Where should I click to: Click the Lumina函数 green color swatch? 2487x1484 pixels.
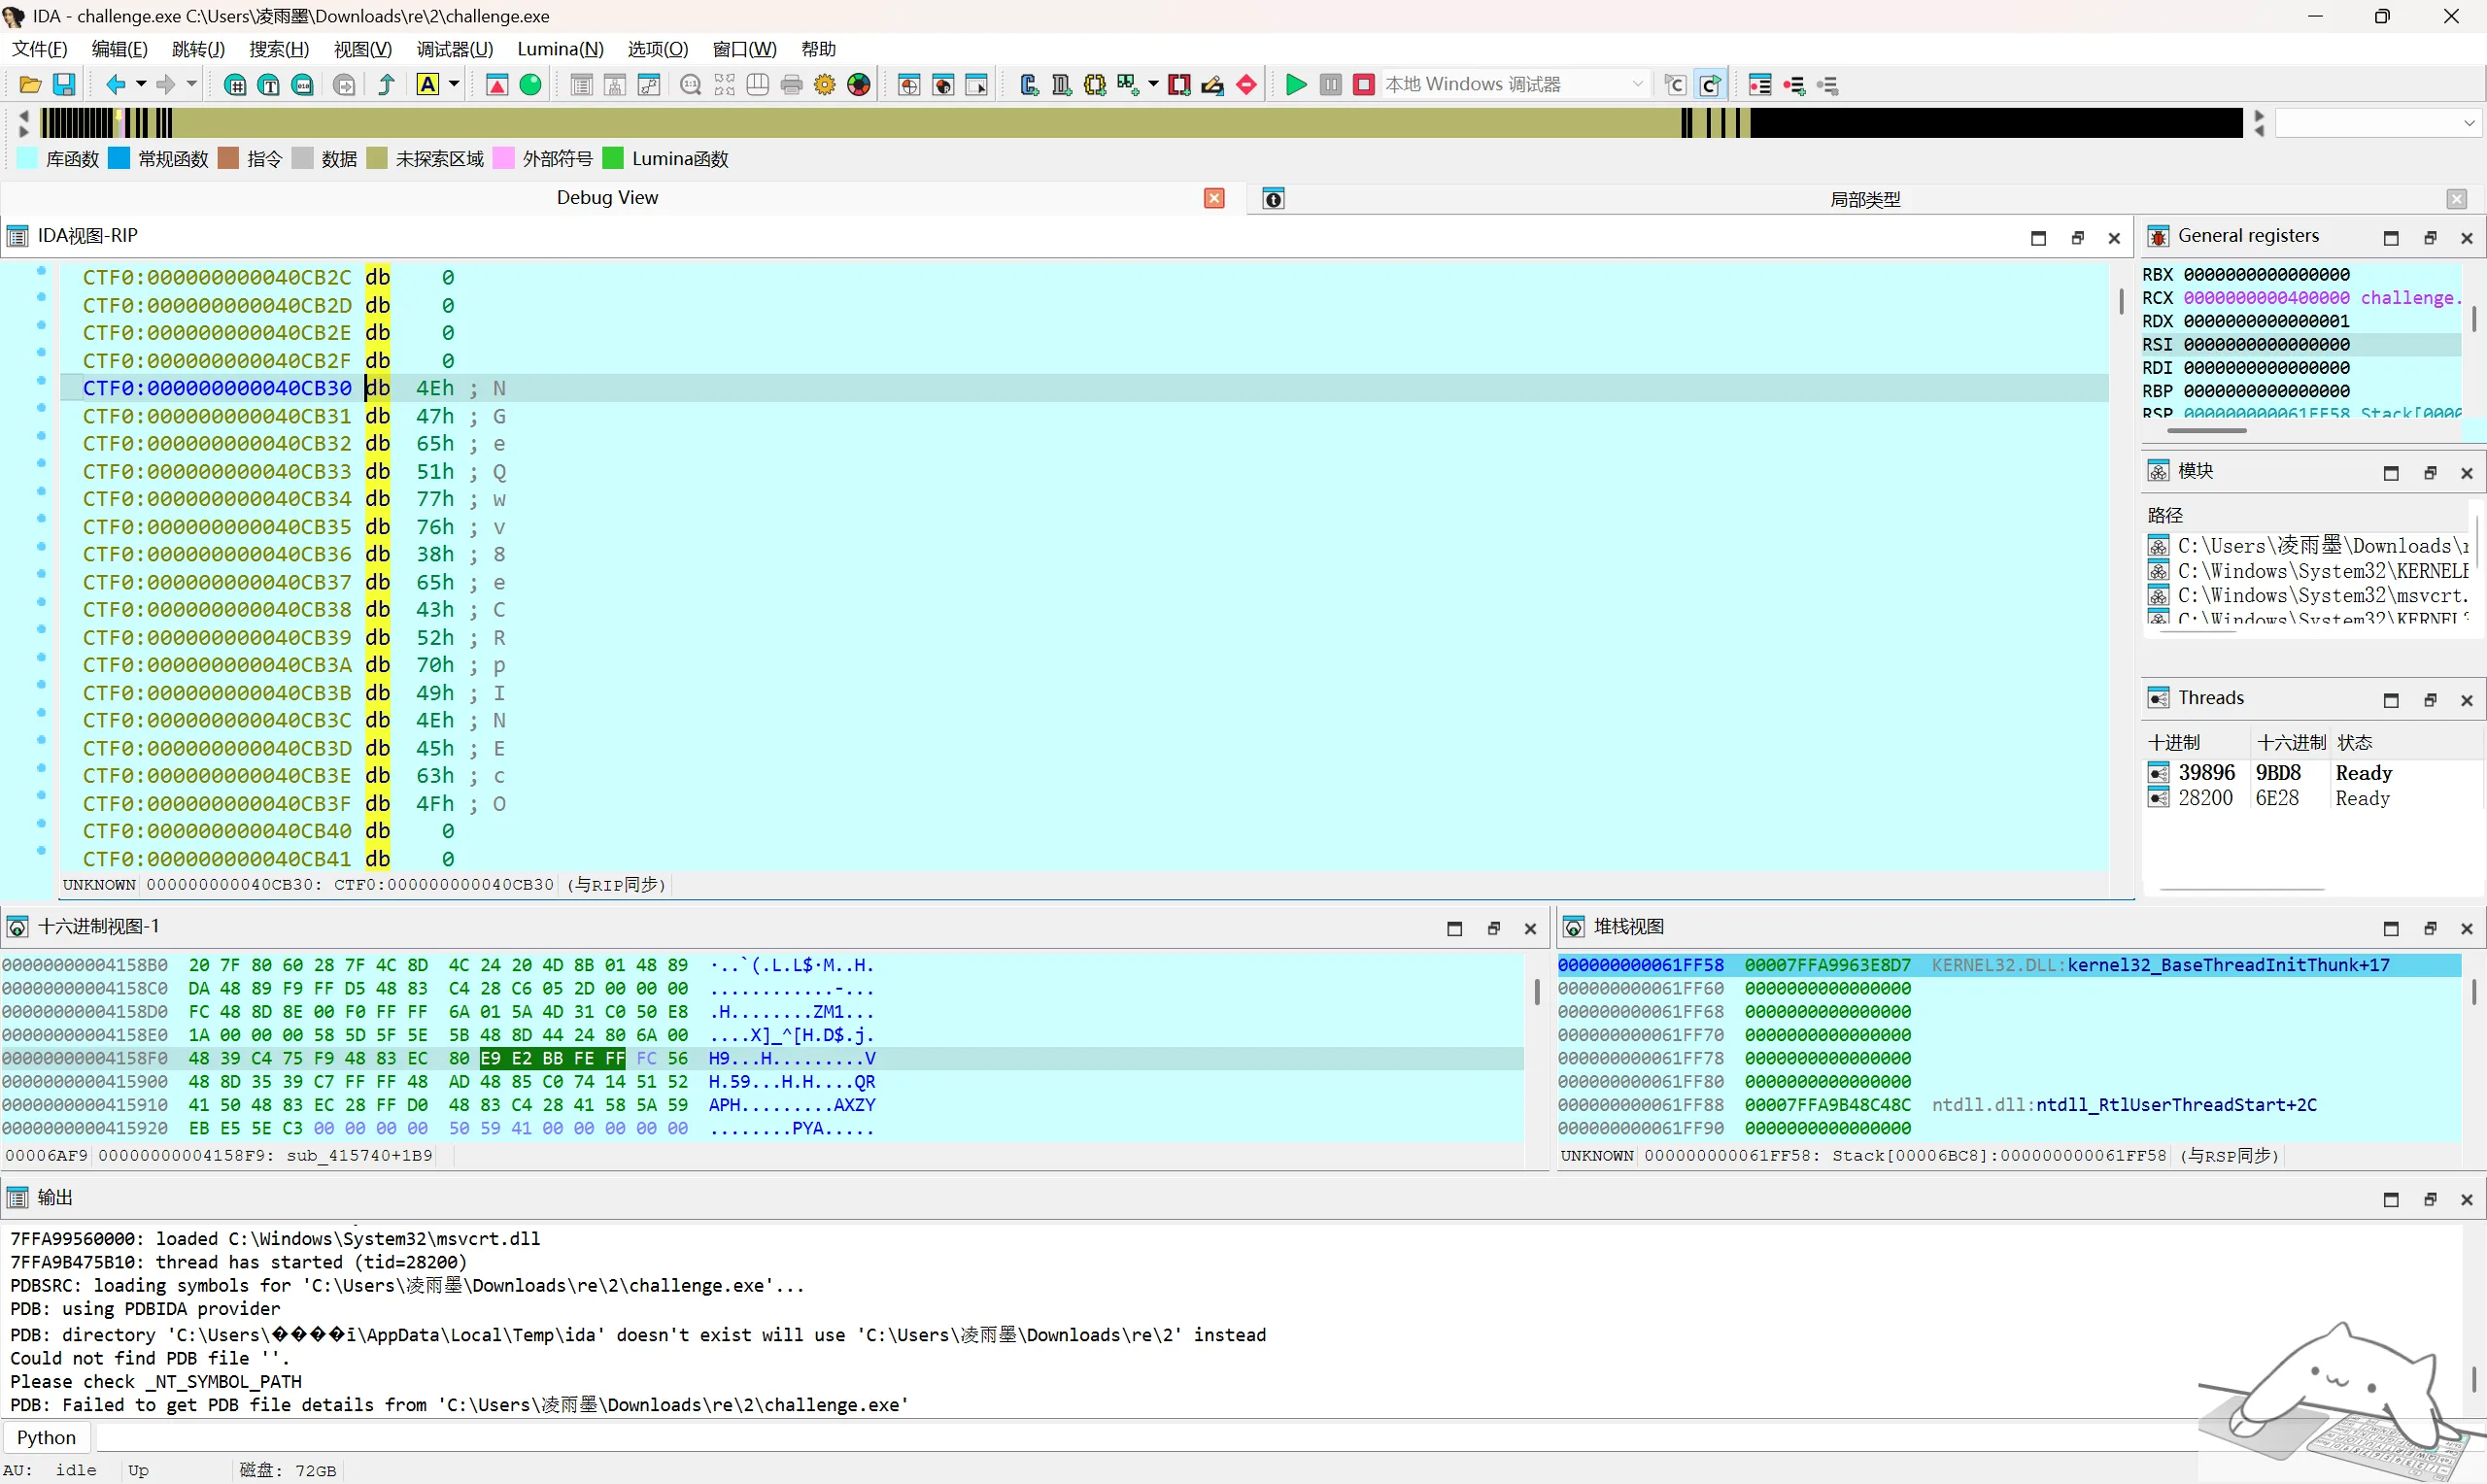pyautogui.click(x=613, y=158)
